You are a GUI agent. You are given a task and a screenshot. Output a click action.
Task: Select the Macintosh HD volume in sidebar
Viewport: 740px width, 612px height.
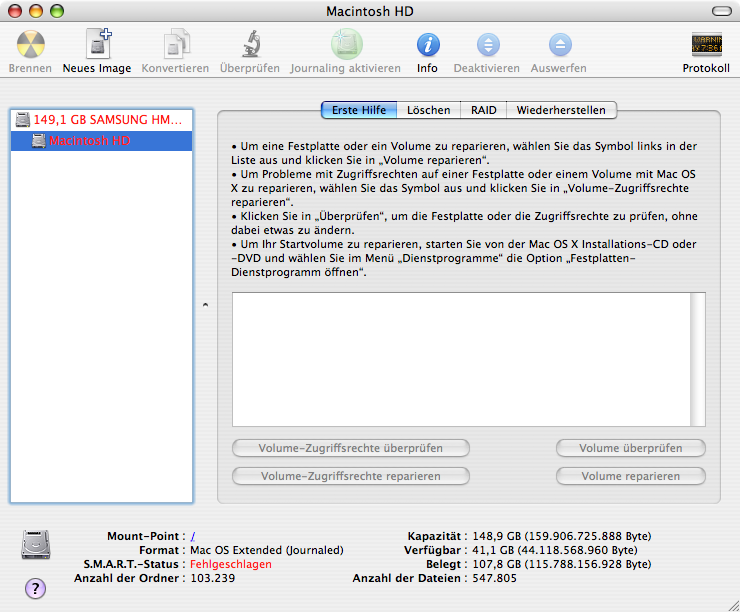(101, 141)
